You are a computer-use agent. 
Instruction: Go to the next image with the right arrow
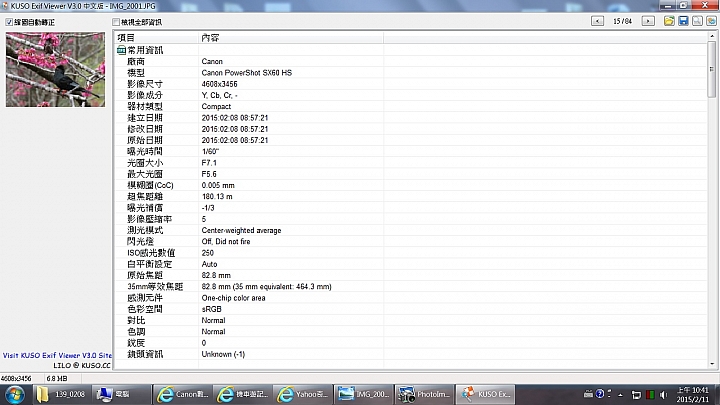[x=648, y=21]
